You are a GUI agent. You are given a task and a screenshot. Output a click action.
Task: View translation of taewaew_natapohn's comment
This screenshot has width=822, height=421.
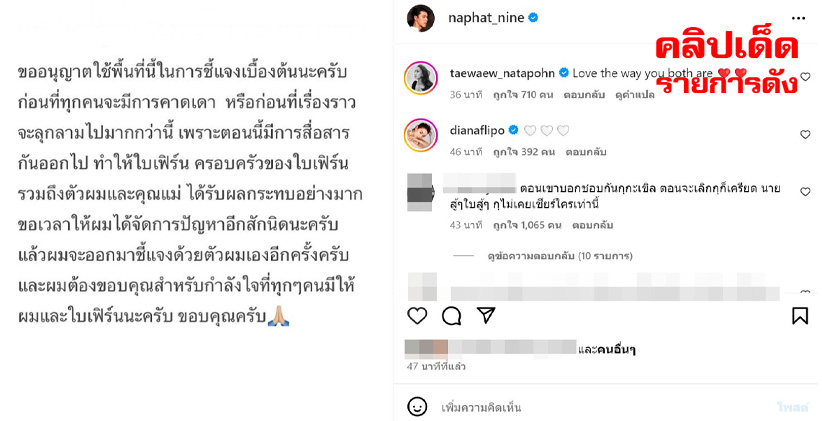(635, 95)
